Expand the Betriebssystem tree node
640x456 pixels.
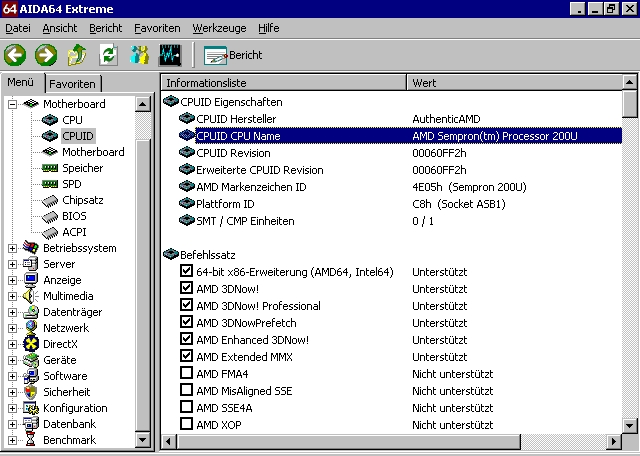tap(12, 248)
